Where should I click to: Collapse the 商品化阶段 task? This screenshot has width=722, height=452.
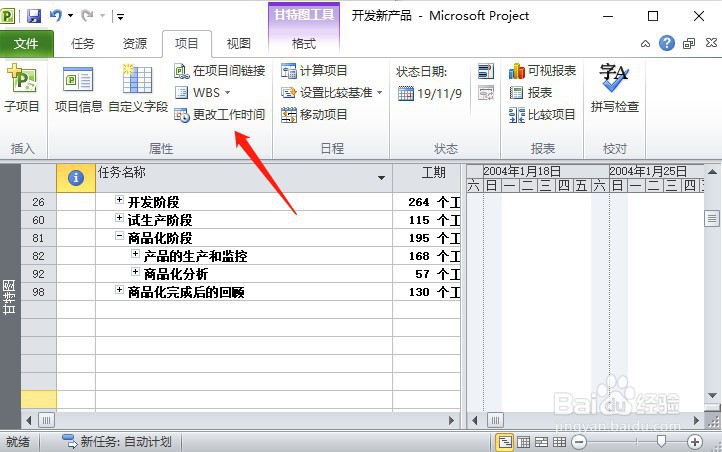click(x=119, y=236)
